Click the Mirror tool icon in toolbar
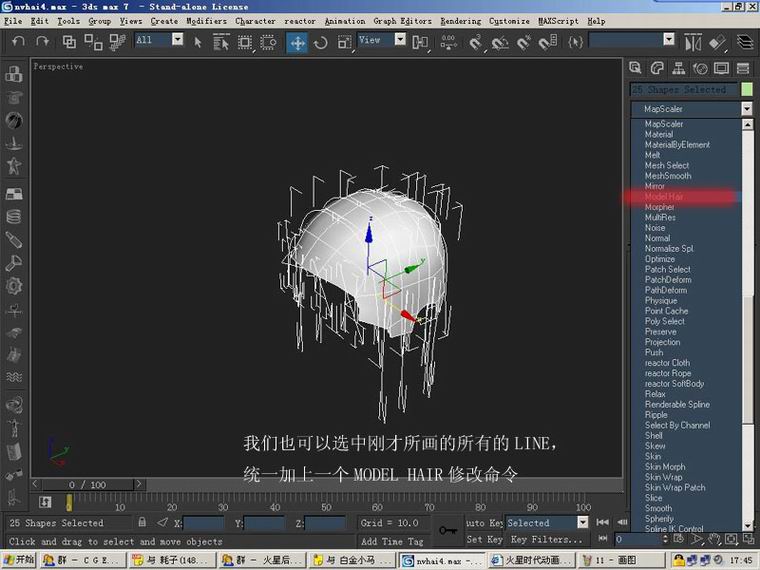 [693, 43]
